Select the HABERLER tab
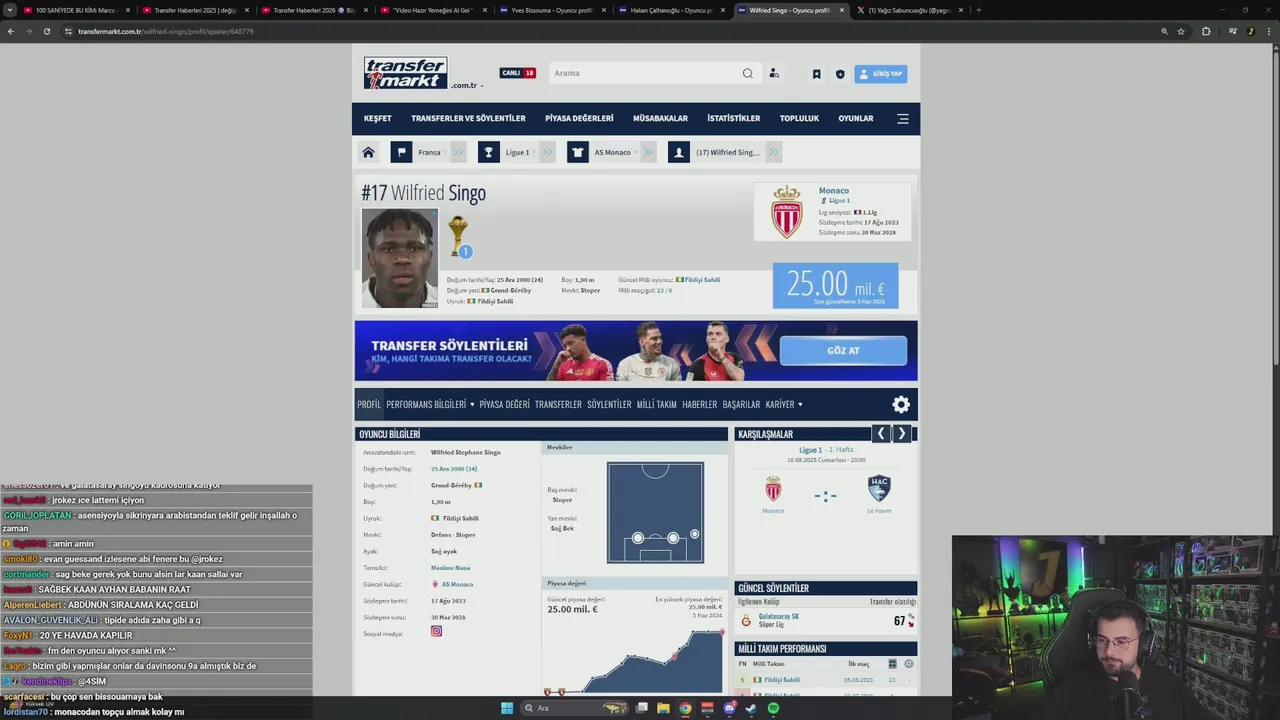The height and width of the screenshot is (720, 1280). [700, 404]
